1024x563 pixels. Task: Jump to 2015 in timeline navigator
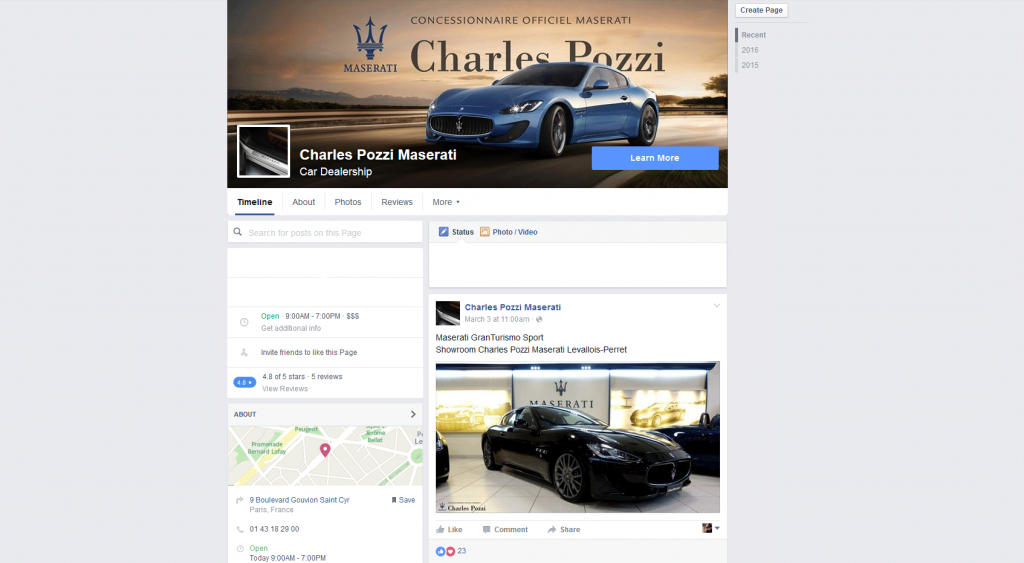pyautogui.click(x=750, y=65)
